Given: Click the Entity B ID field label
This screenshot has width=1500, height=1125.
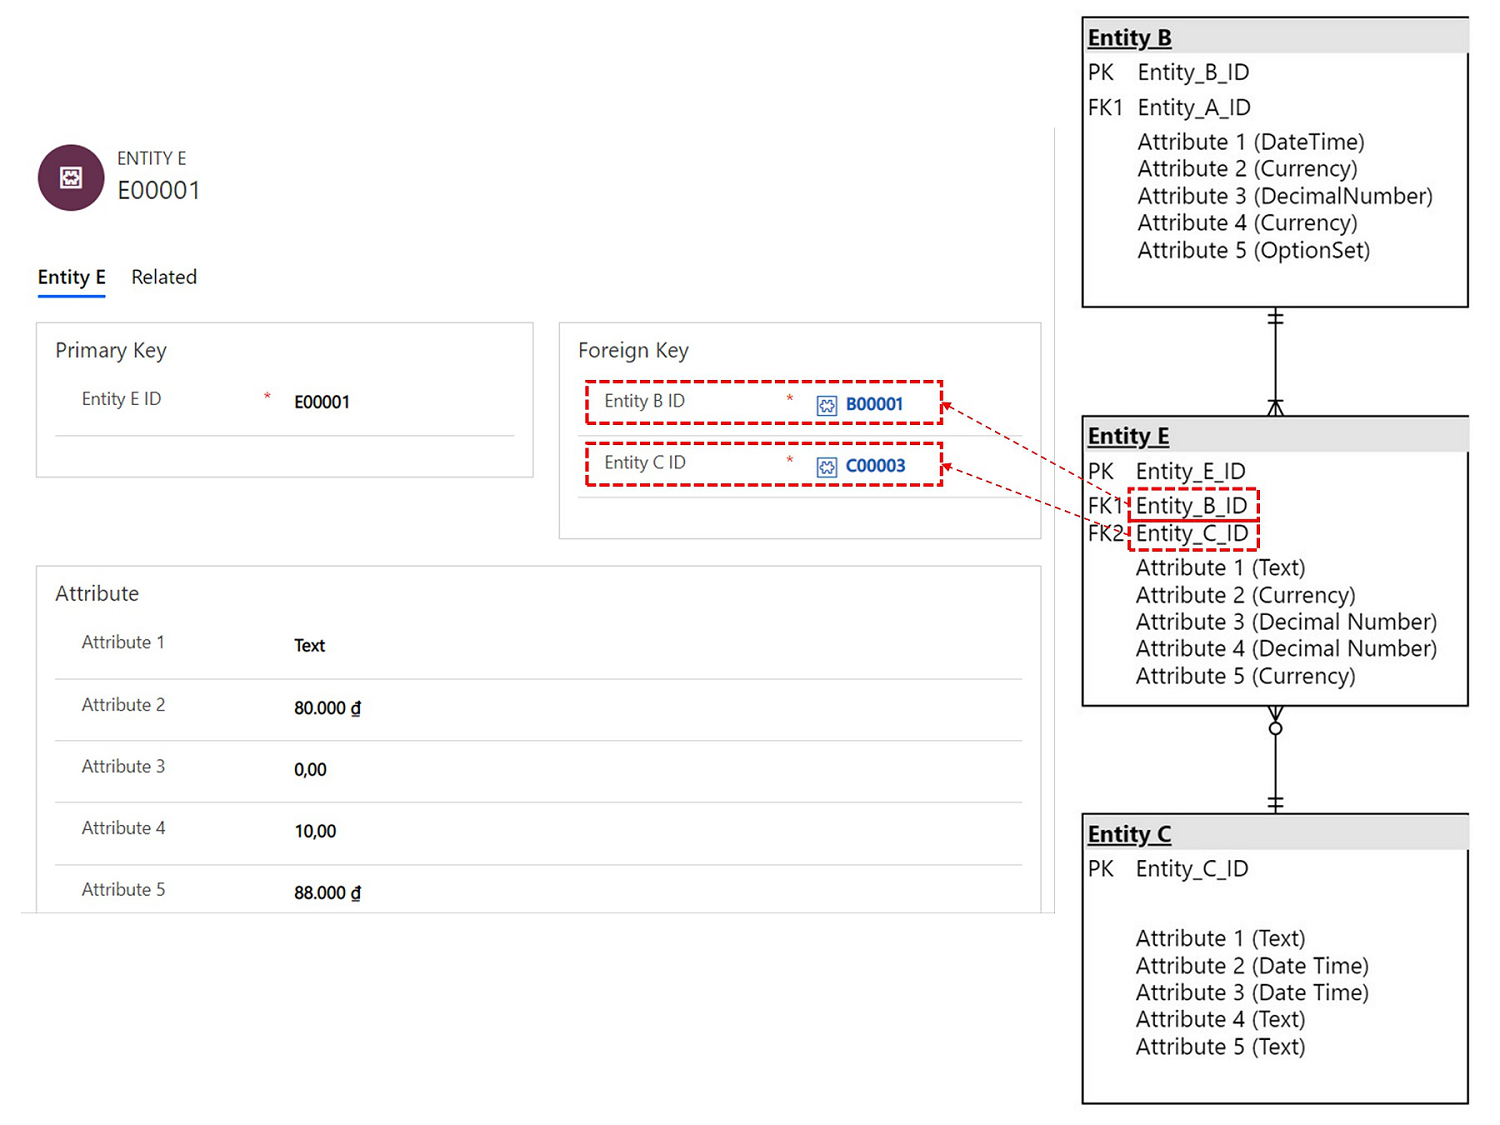Looking at the screenshot, I should (644, 401).
